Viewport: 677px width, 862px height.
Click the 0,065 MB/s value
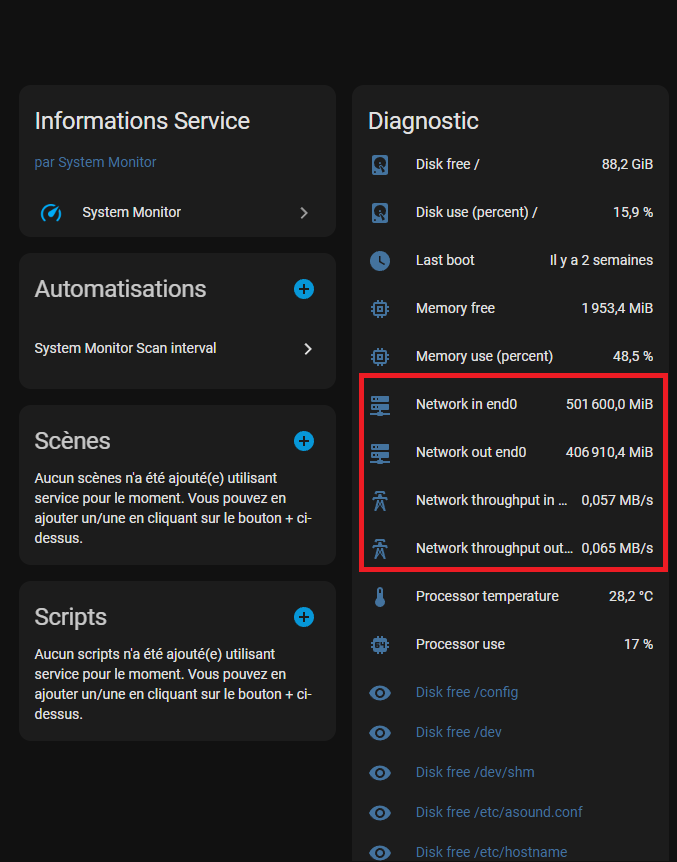coord(617,548)
